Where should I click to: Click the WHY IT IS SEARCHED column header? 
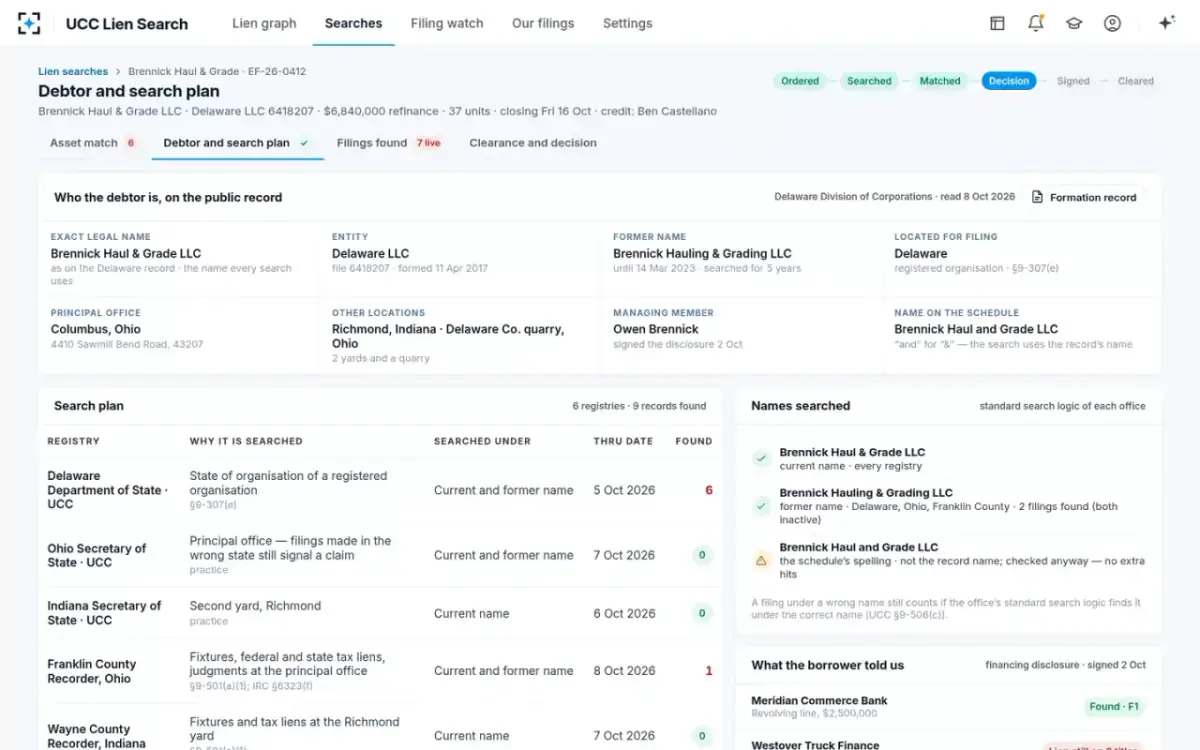(246, 441)
